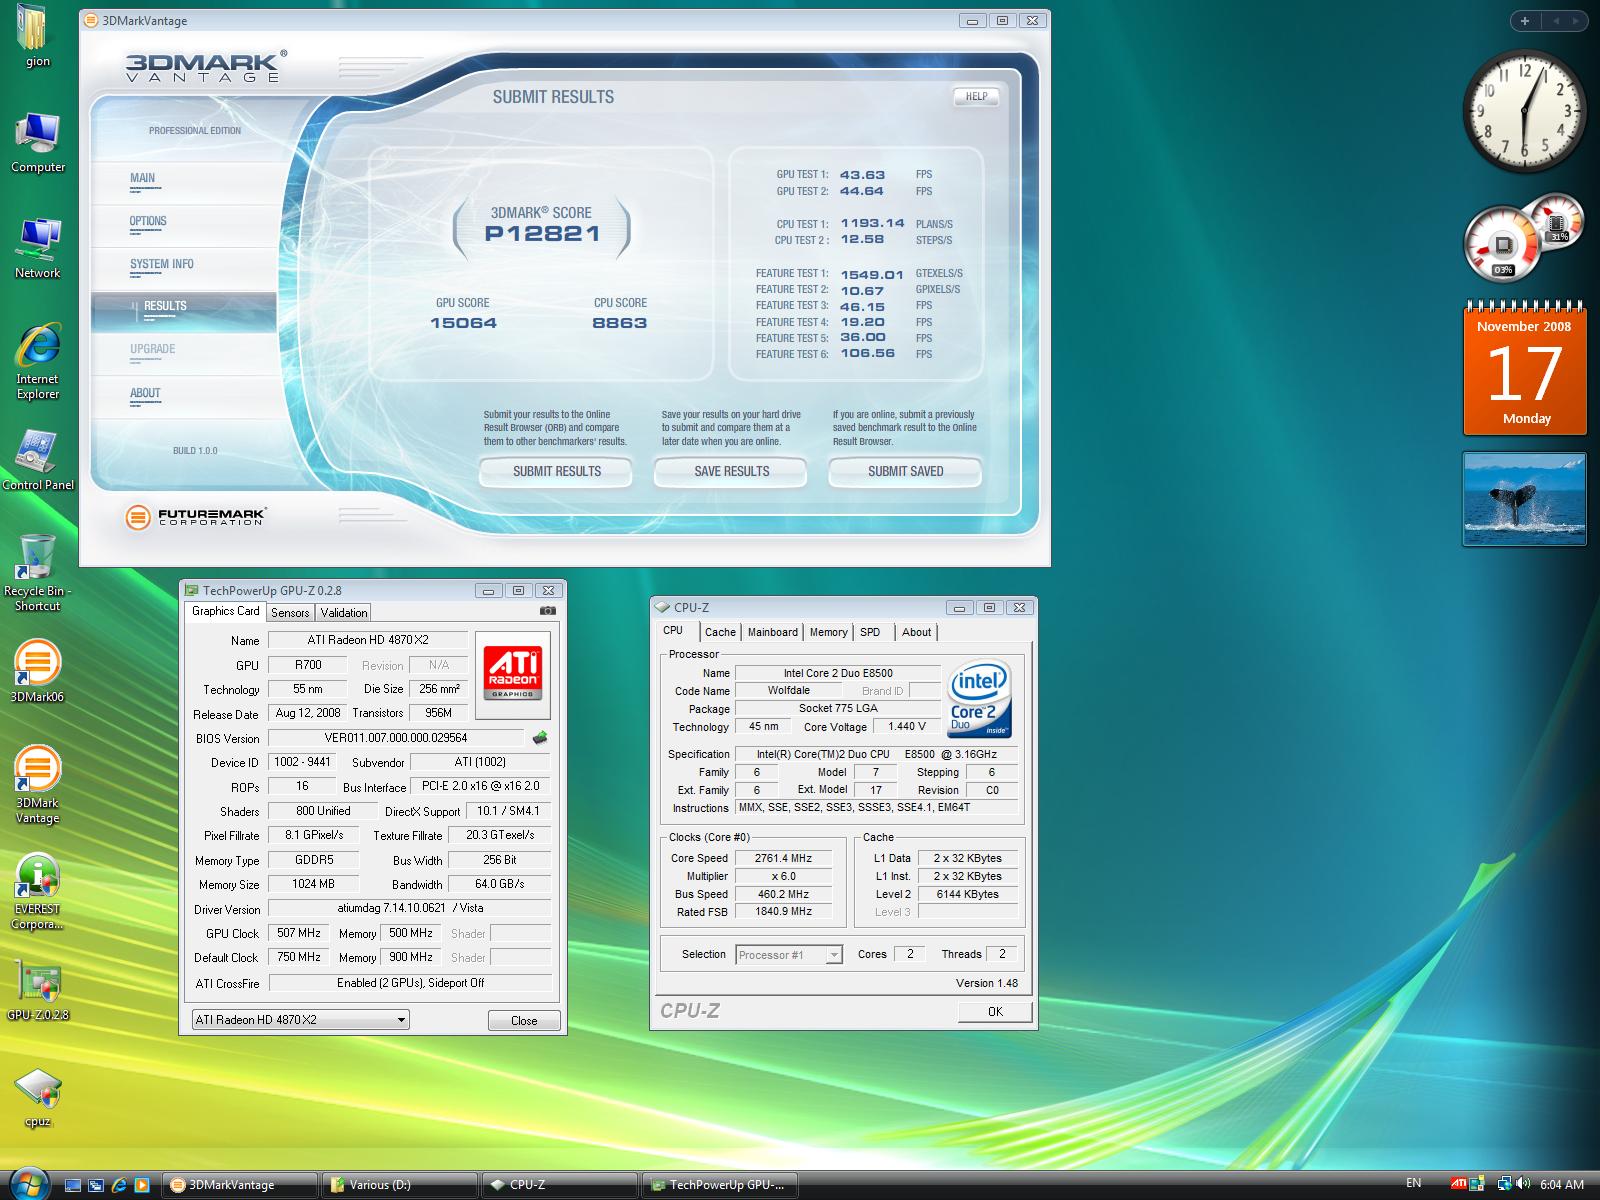Switch to TechPowerUp GPU-Z taskbar button
The width and height of the screenshot is (1600, 1200).
pos(720,1185)
